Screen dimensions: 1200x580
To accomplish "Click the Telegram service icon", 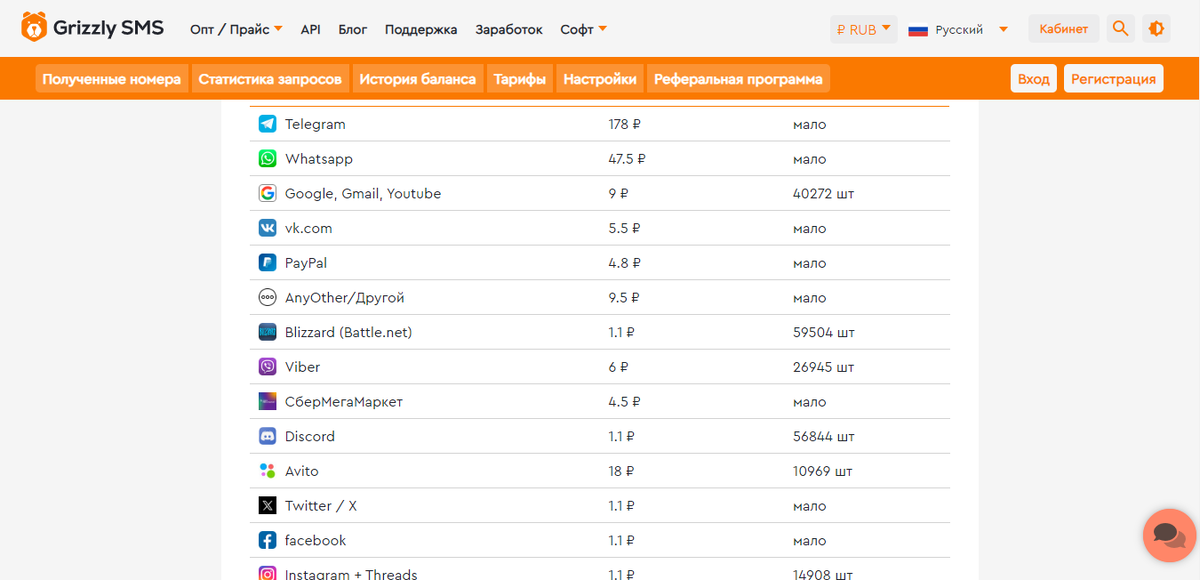I will [x=267, y=124].
